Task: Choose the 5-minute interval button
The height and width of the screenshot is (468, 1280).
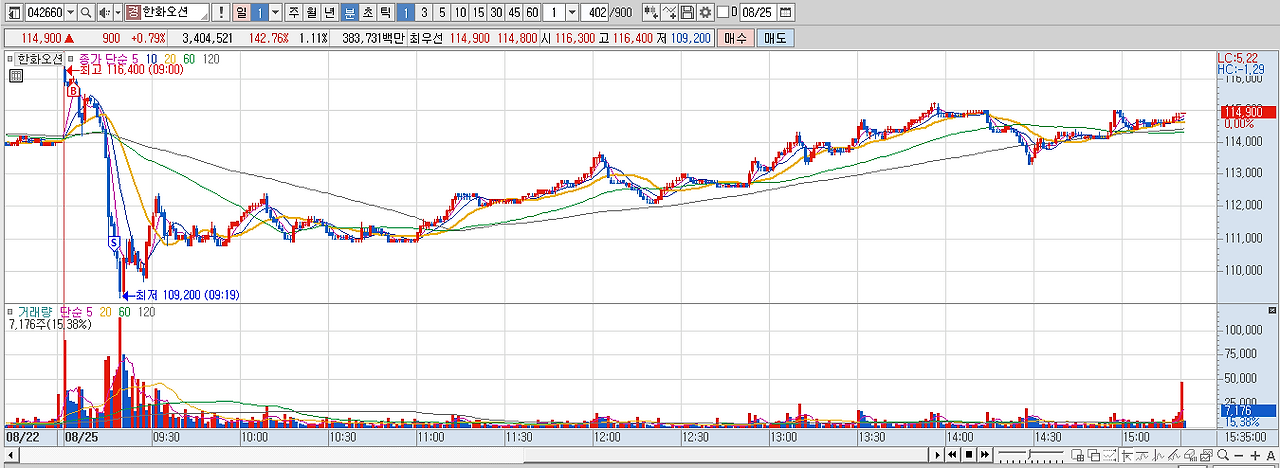Action: coord(442,12)
